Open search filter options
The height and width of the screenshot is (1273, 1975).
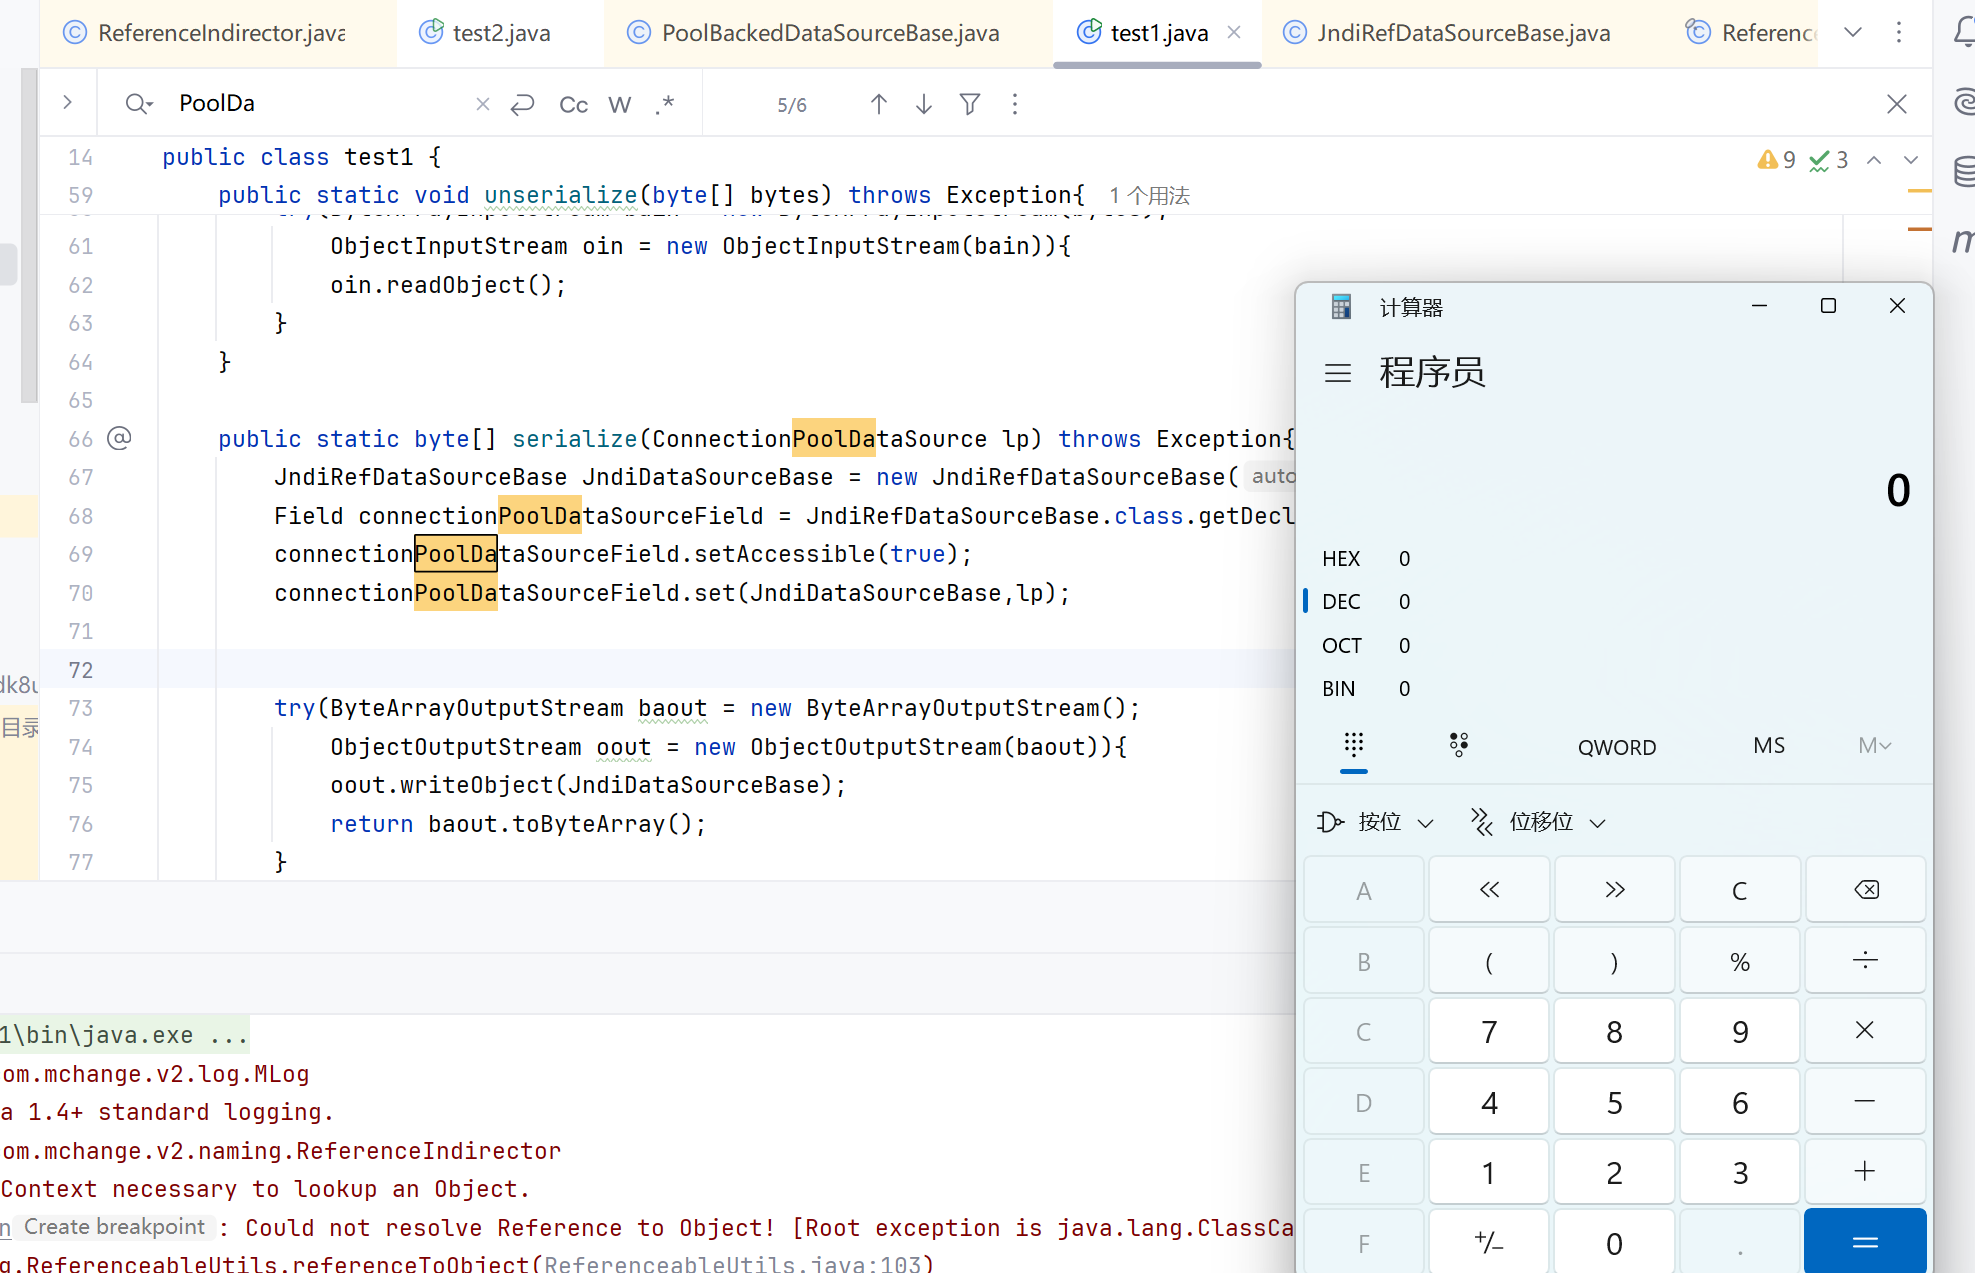970,104
